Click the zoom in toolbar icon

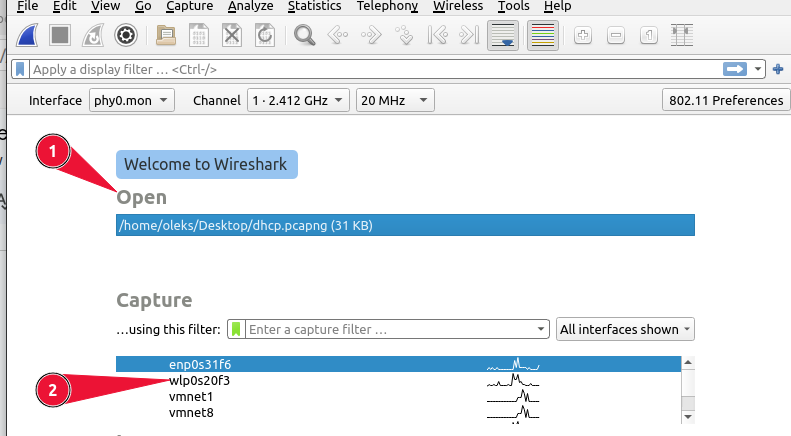pyautogui.click(x=583, y=37)
